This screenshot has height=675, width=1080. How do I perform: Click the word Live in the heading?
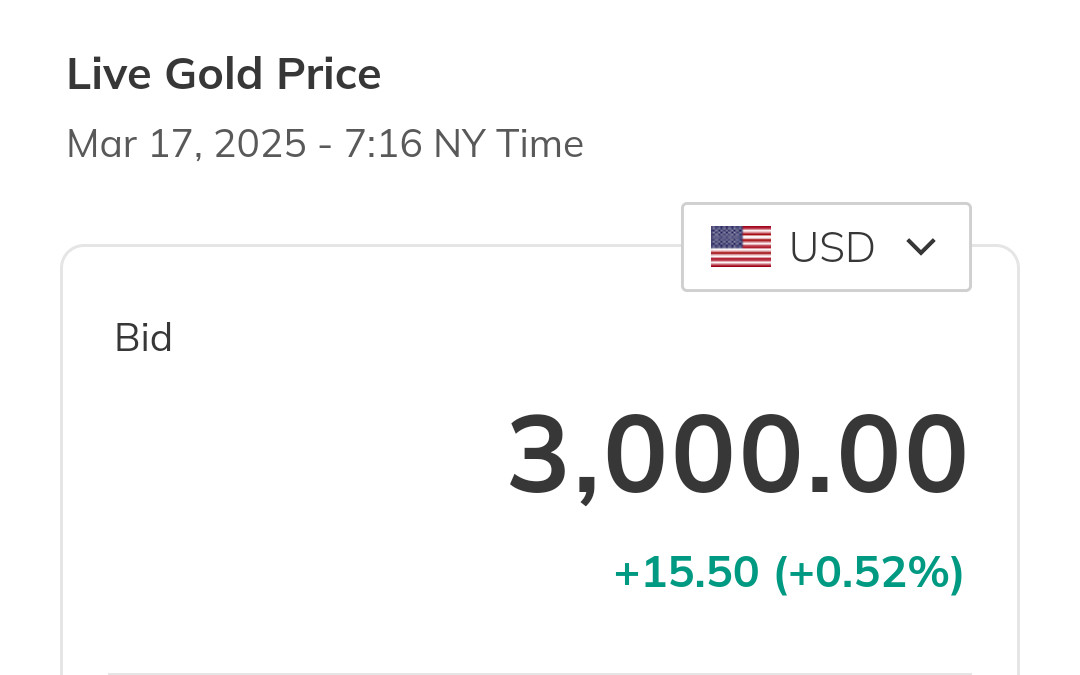[108, 75]
